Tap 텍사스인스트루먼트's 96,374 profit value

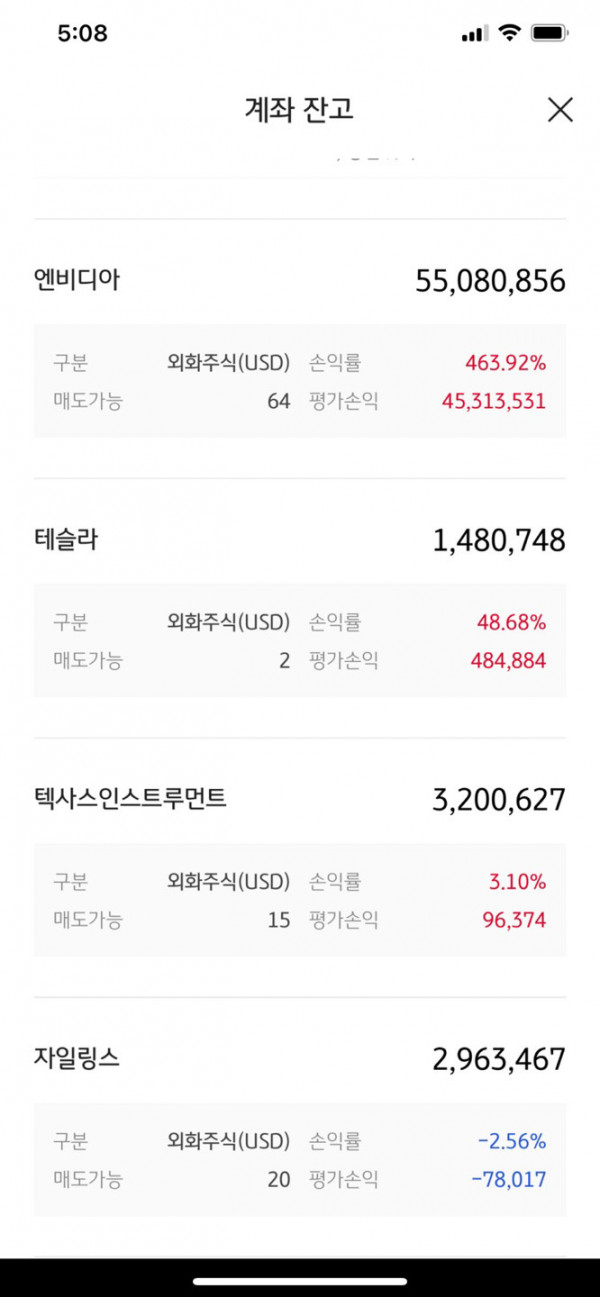(514, 920)
